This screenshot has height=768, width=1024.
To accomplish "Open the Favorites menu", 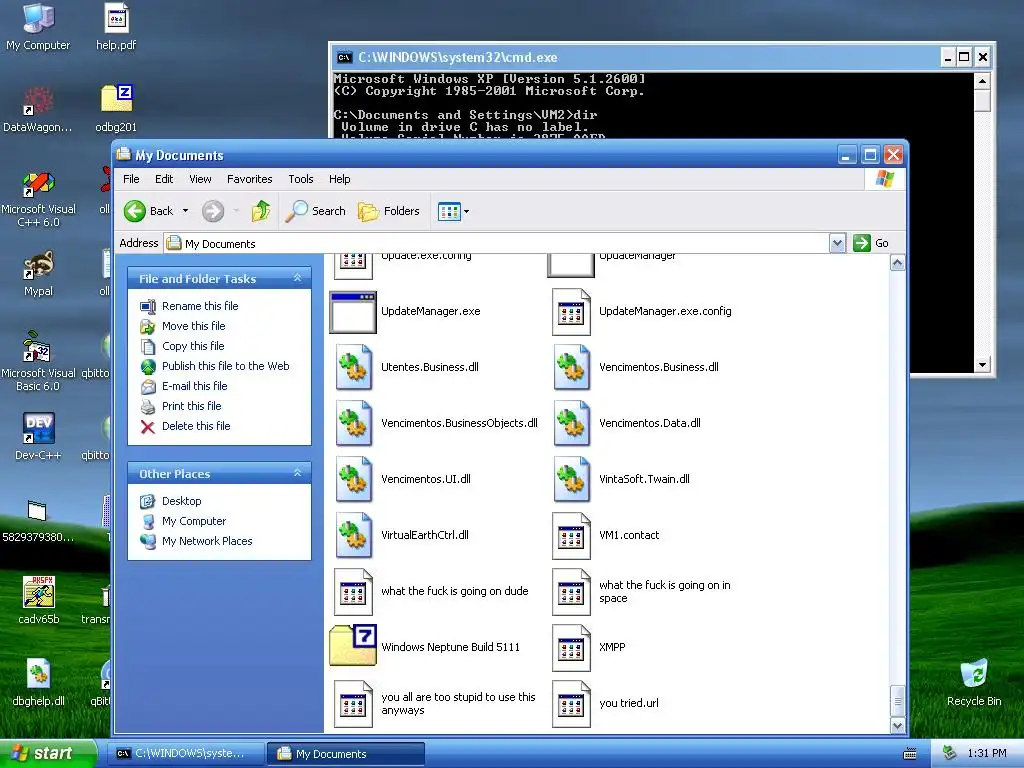I will point(249,179).
